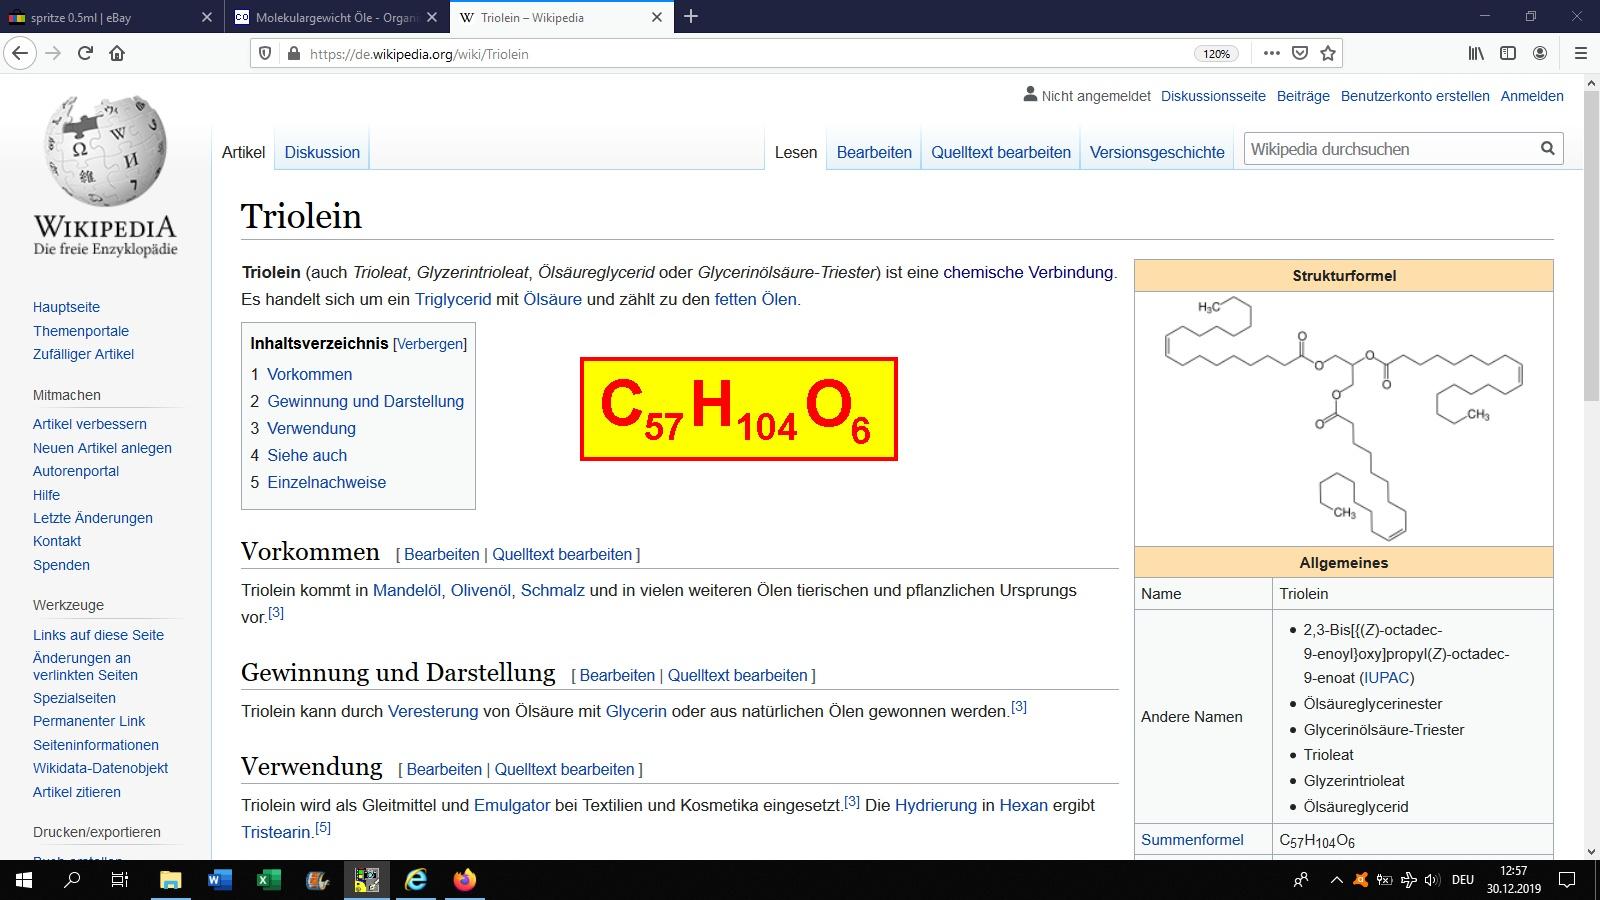Save page to Pocket
Image resolution: width=1600 pixels, height=900 pixels.
1299,53
